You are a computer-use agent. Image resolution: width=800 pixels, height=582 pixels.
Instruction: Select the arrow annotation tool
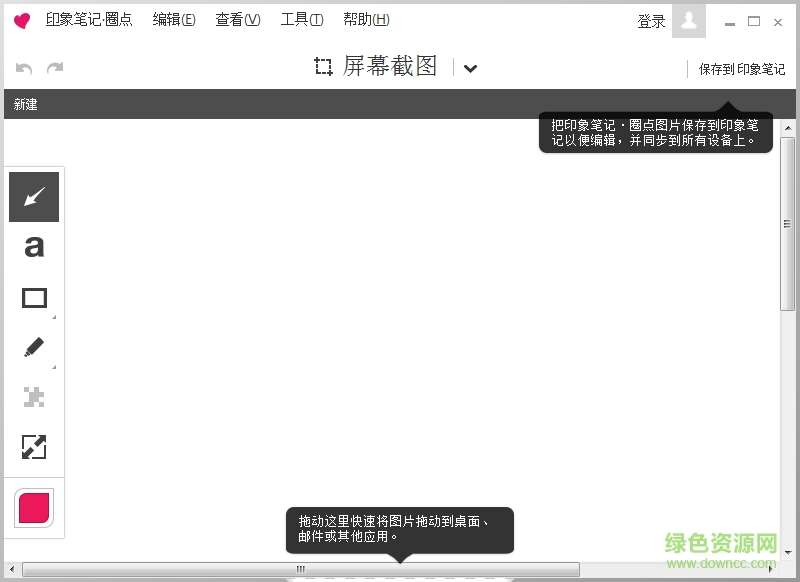pyautogui.click(x=34, y=196)
